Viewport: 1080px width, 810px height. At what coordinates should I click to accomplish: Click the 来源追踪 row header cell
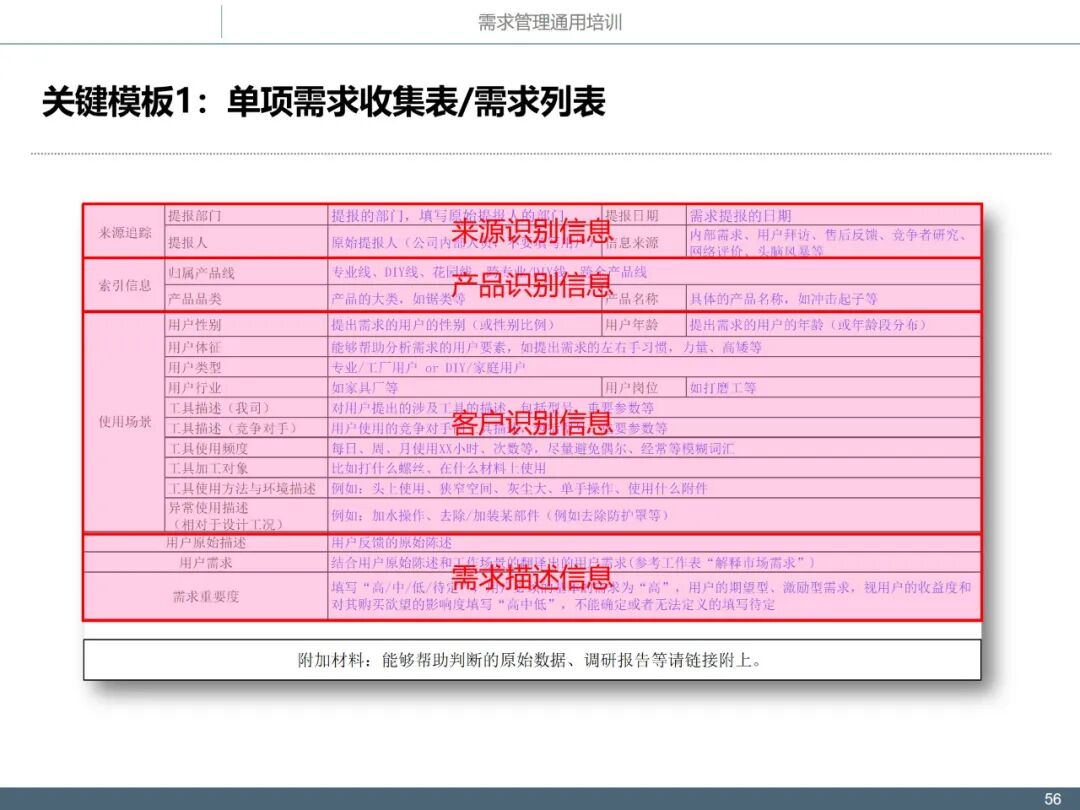124,231
